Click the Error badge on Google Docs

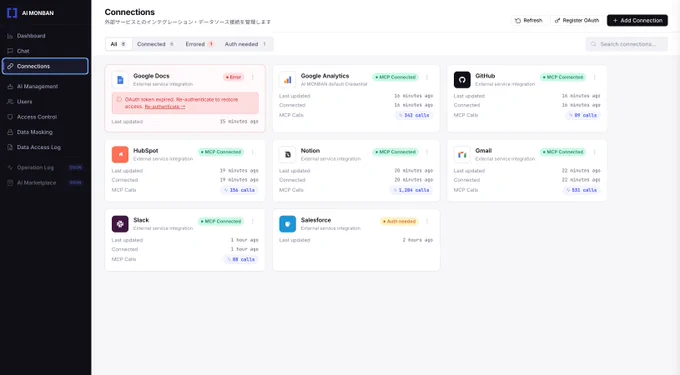pyautogui.click(x=233, y=77)
